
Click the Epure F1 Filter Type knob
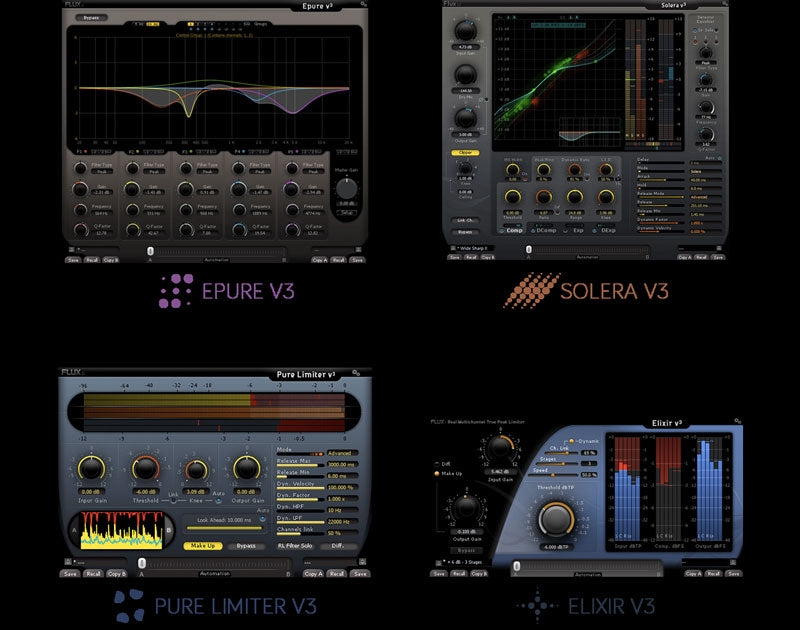point(80,168)
